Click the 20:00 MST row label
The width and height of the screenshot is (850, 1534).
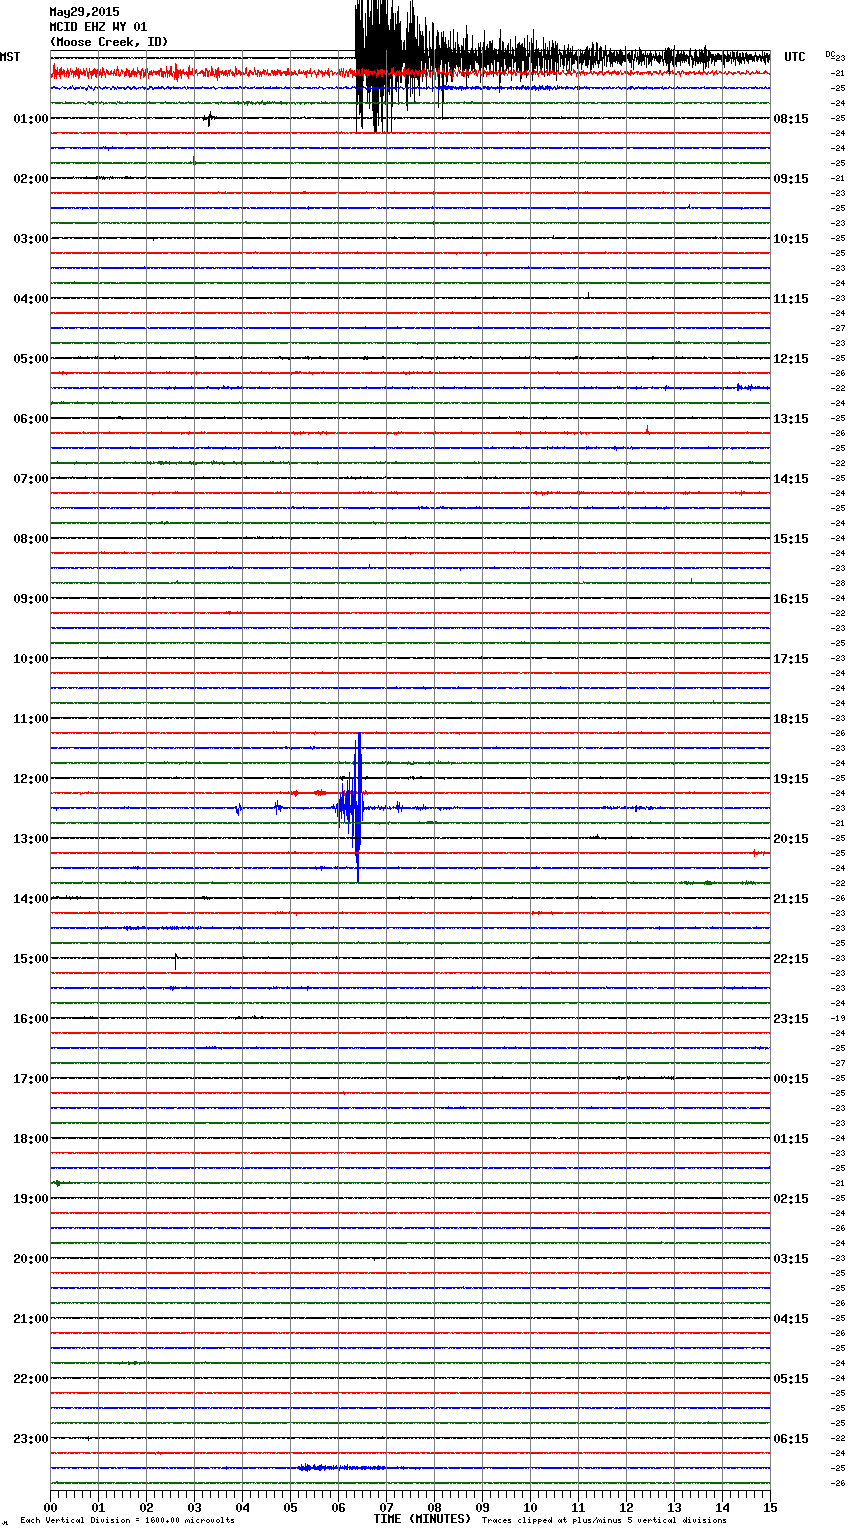point(31,1259)
